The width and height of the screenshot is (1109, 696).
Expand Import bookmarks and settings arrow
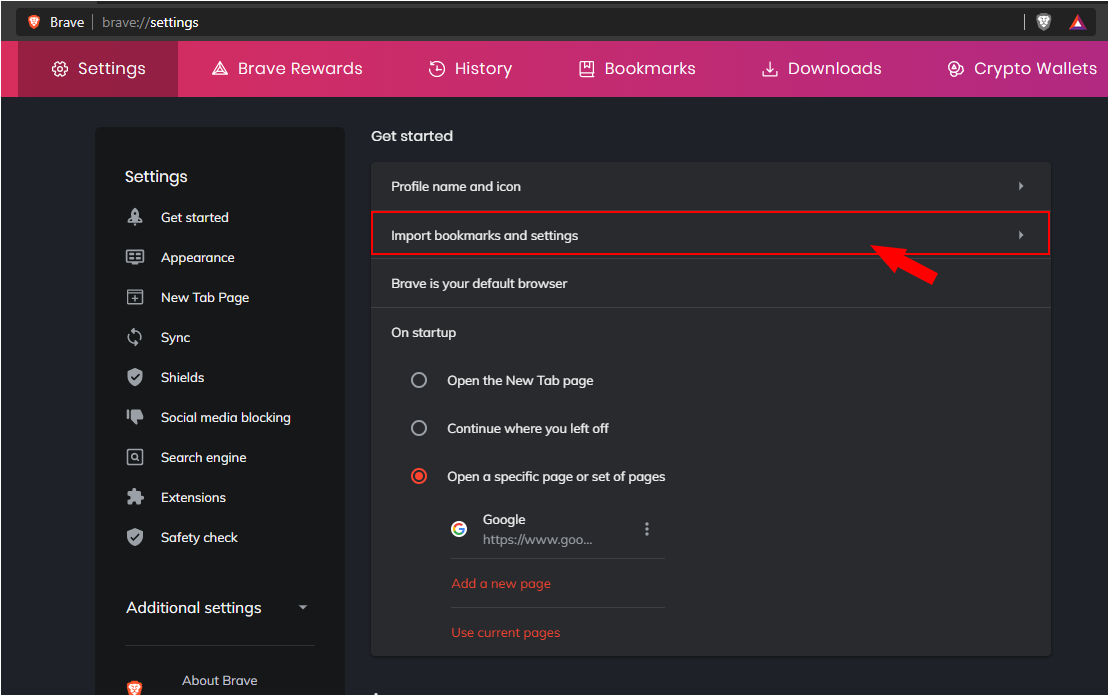point(1021,235)
